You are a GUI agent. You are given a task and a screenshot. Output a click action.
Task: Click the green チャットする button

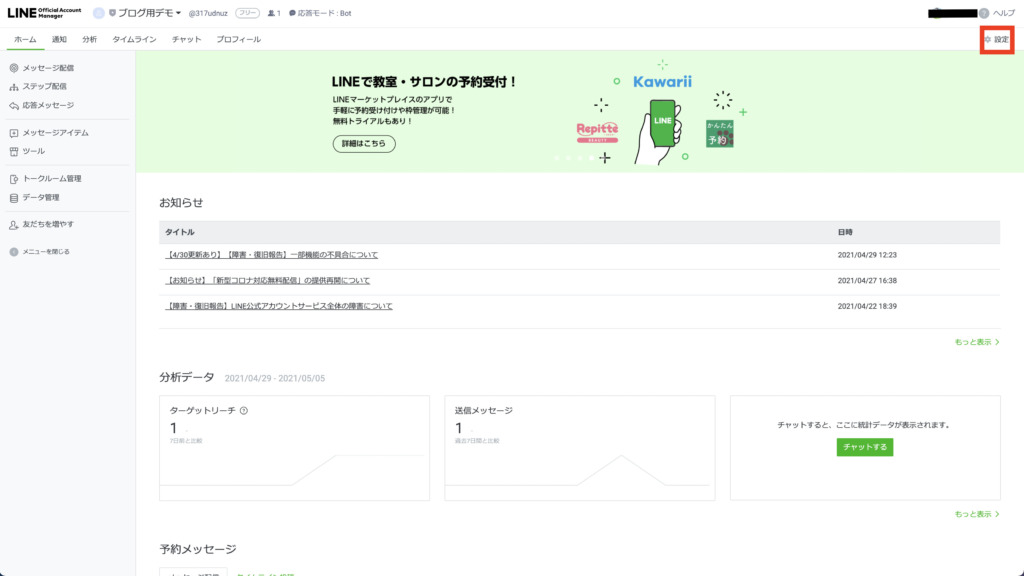tap(864, 447)
